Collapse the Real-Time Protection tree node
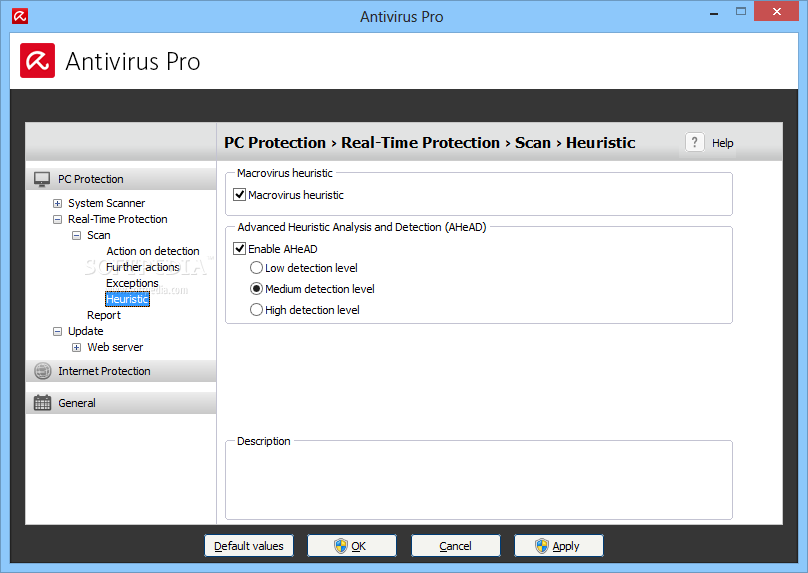Viewport: 808px width, 573px height. point(57,220)
